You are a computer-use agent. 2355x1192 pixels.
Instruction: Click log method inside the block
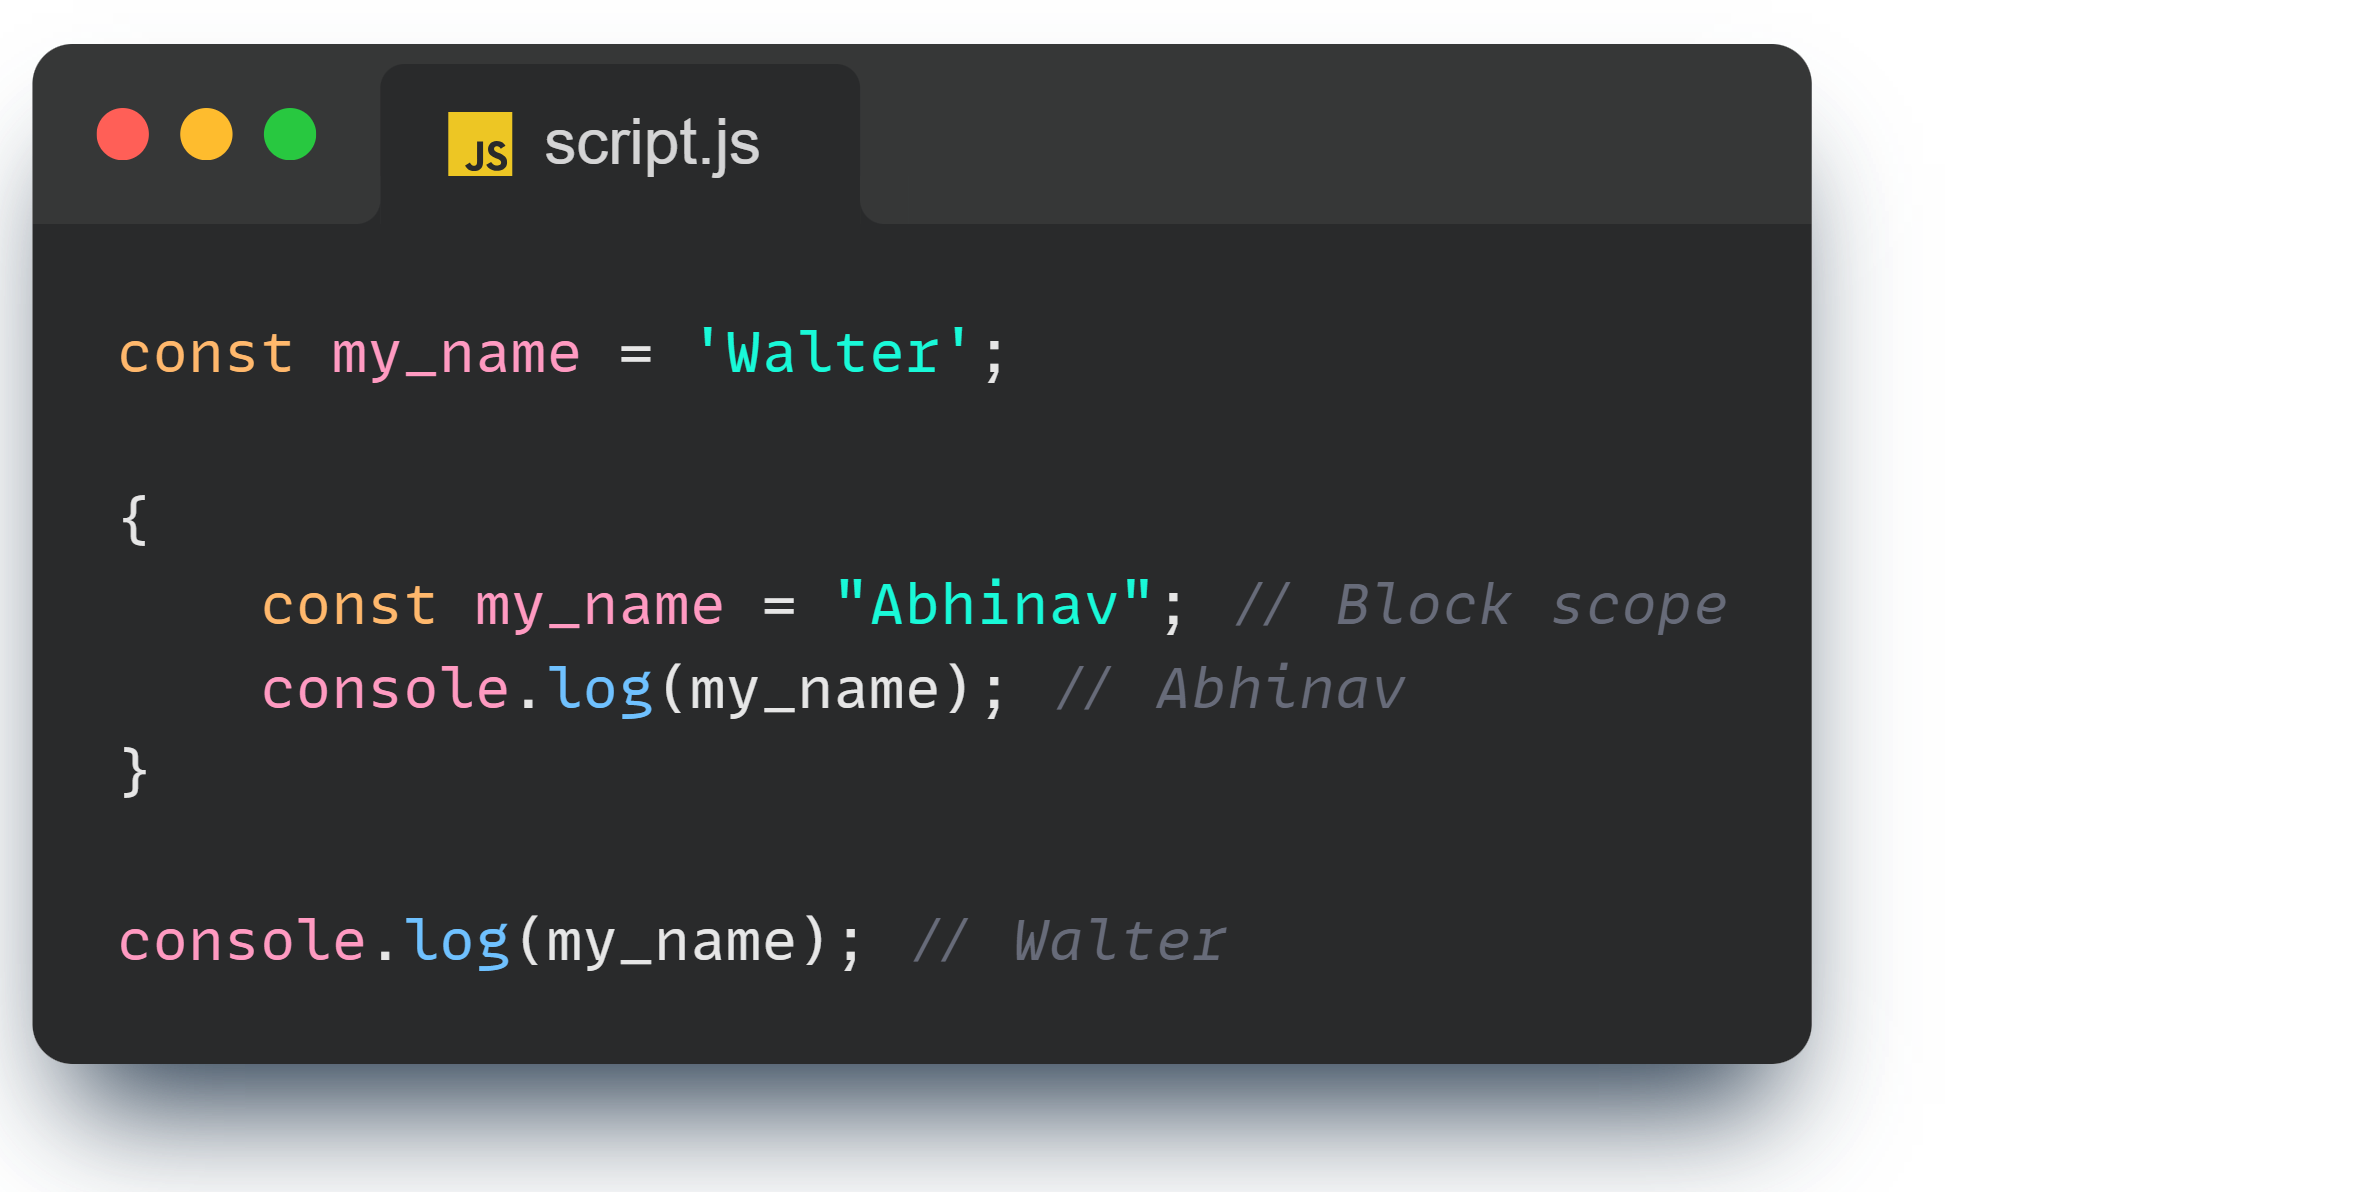pos(600,689)
